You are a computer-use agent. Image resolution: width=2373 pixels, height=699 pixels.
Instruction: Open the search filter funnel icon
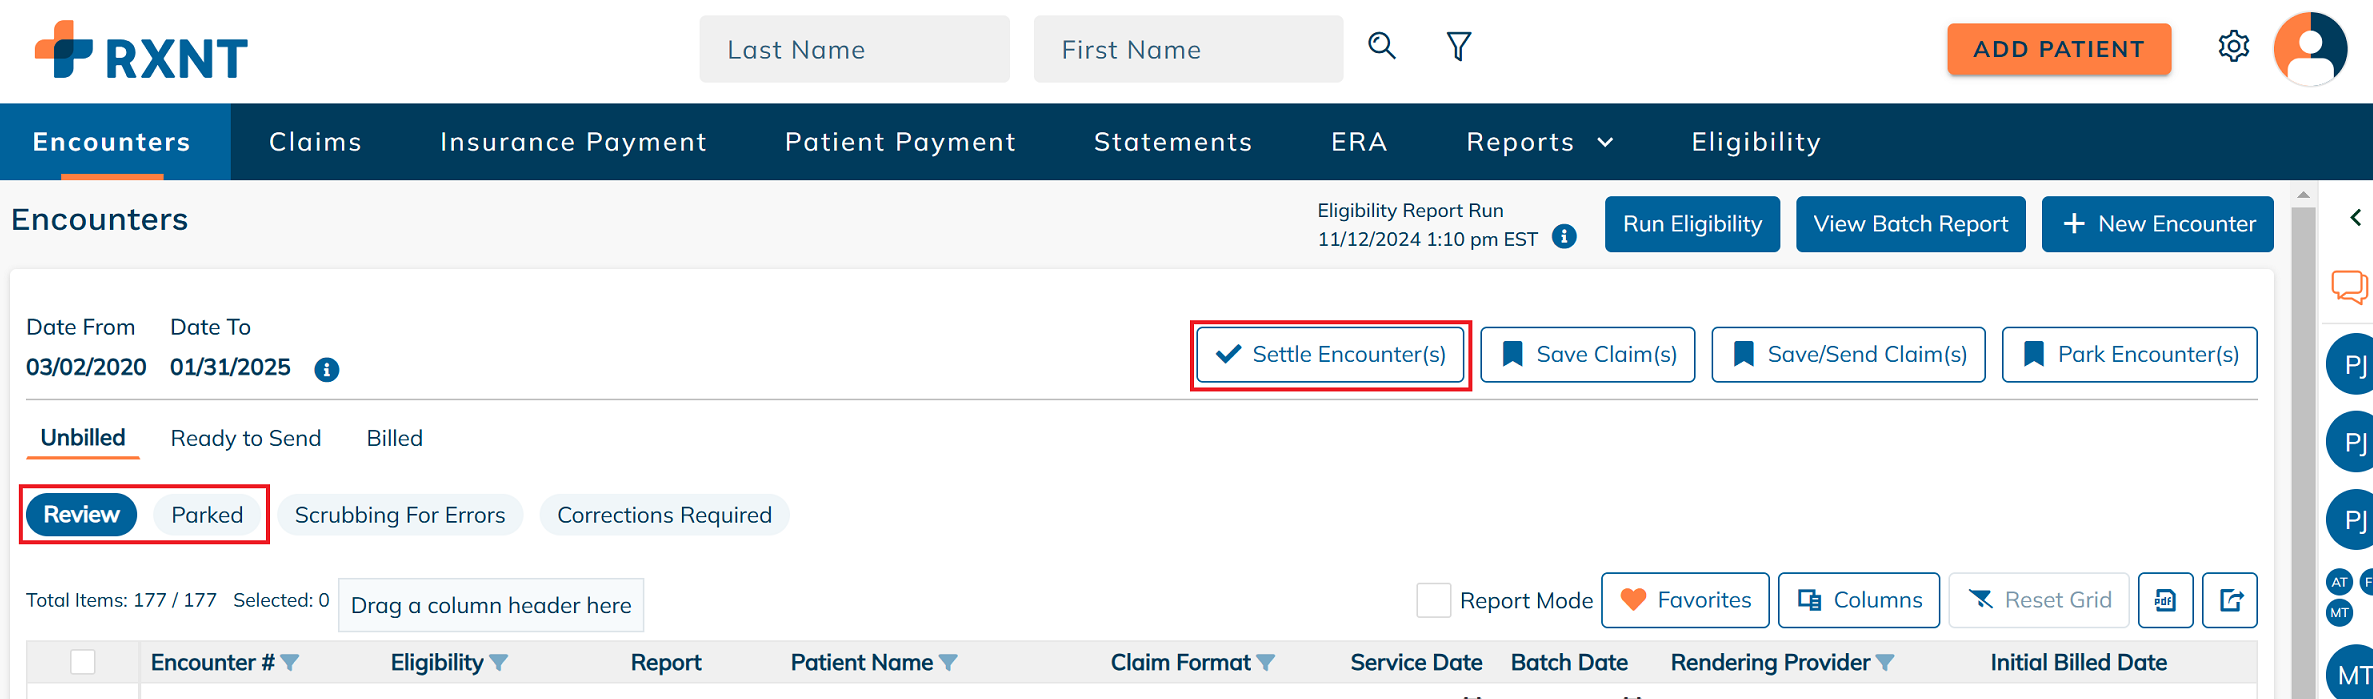(x=1459, y=46)
